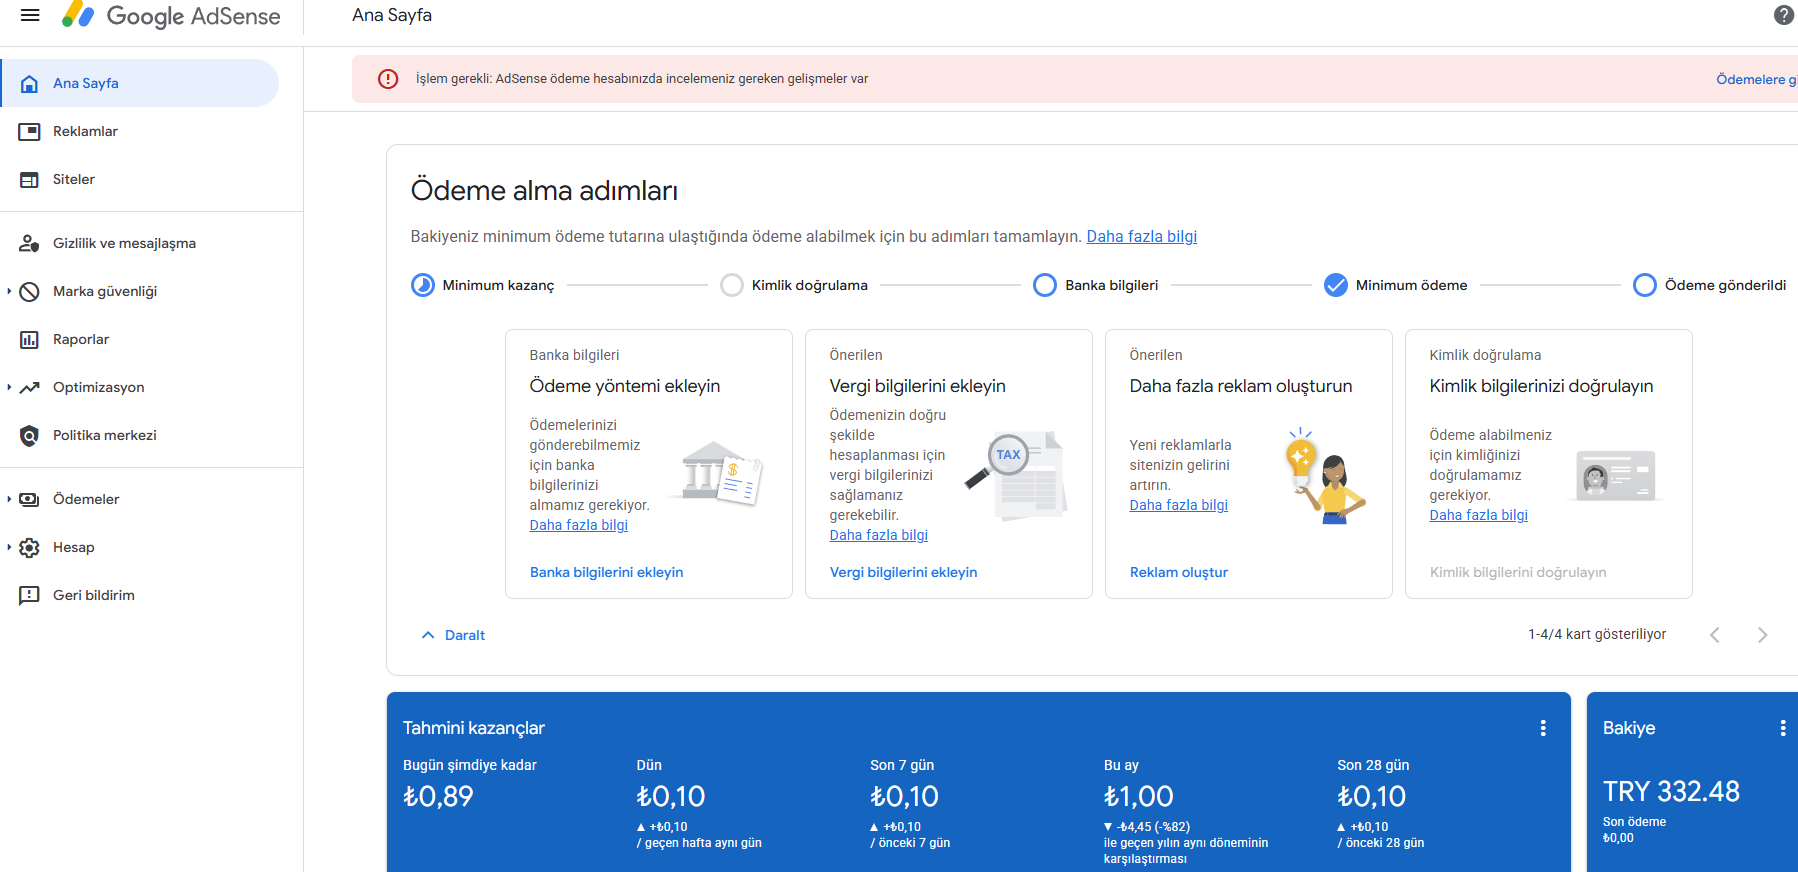Click the Marka güvenliği block icon
This screenshot has width=1798, height=872.
point(30,292)
